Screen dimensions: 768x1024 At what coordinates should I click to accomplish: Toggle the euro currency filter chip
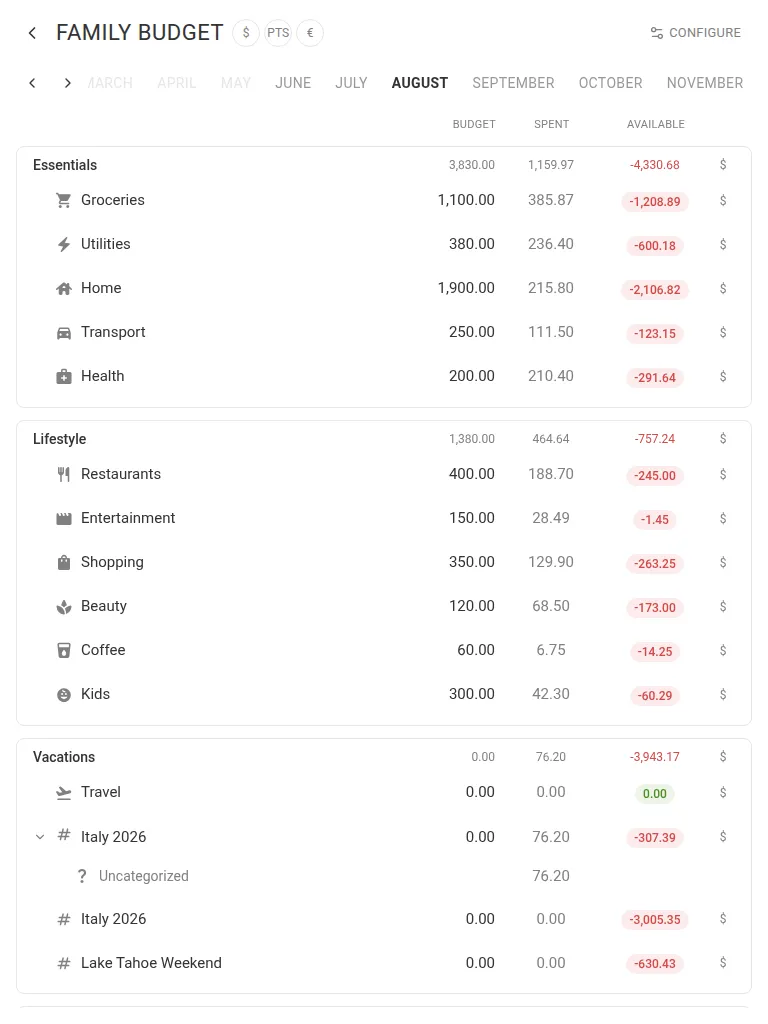coord(310,33)
